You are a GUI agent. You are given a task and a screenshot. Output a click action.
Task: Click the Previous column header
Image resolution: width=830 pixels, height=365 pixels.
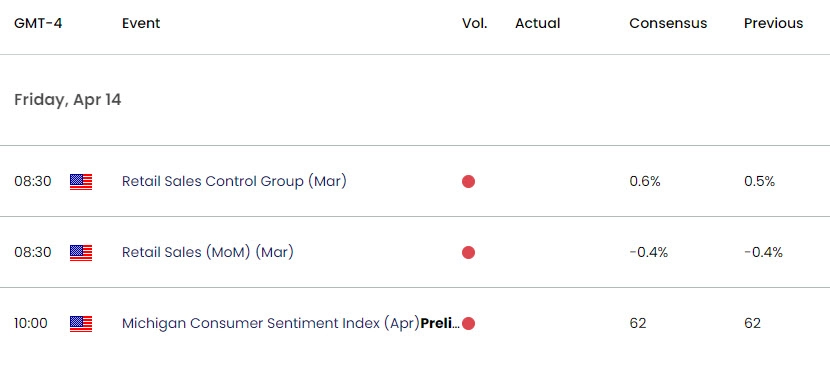[x=773, y=23]
